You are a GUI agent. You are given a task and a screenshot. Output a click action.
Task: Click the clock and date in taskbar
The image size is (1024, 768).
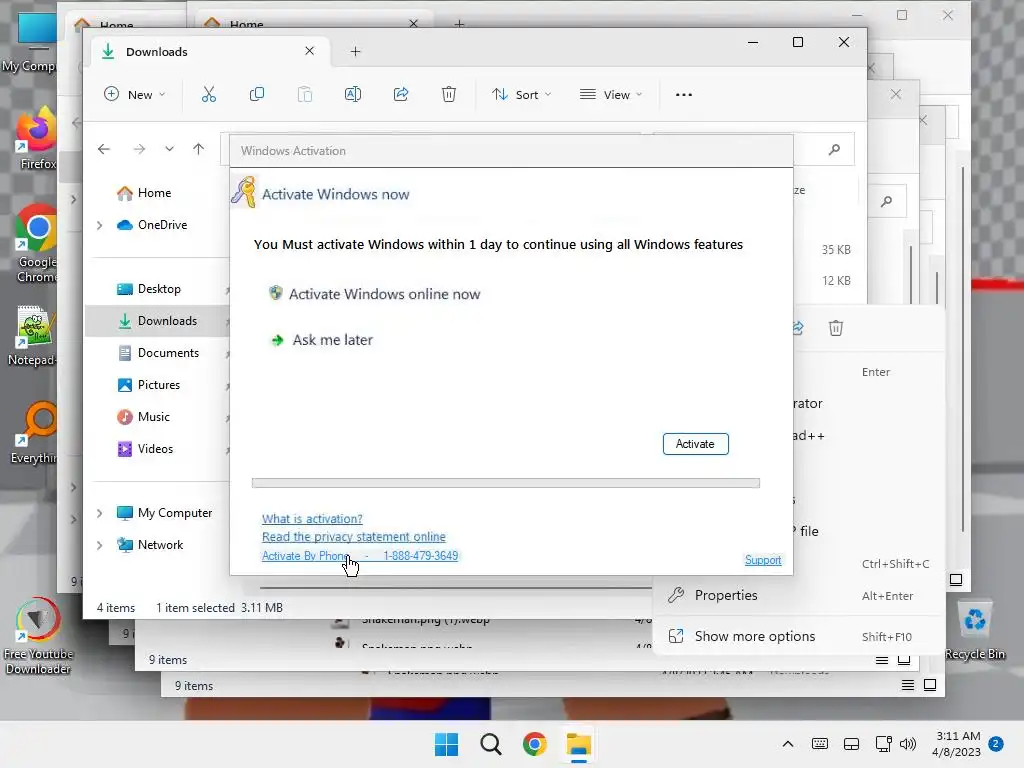(x=957, y=744)
